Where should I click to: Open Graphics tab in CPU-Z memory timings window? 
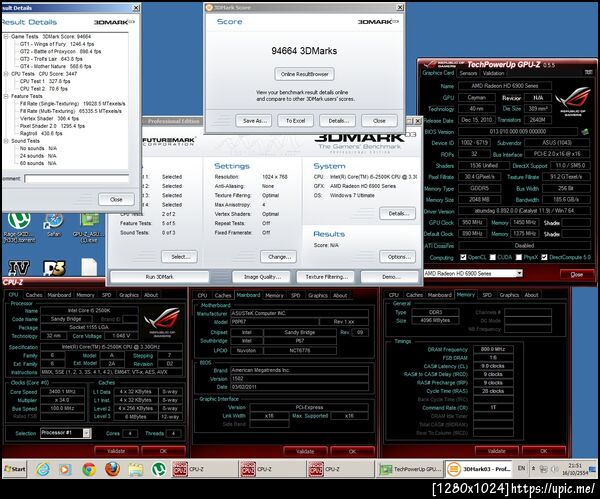click(x=509, y=295)
